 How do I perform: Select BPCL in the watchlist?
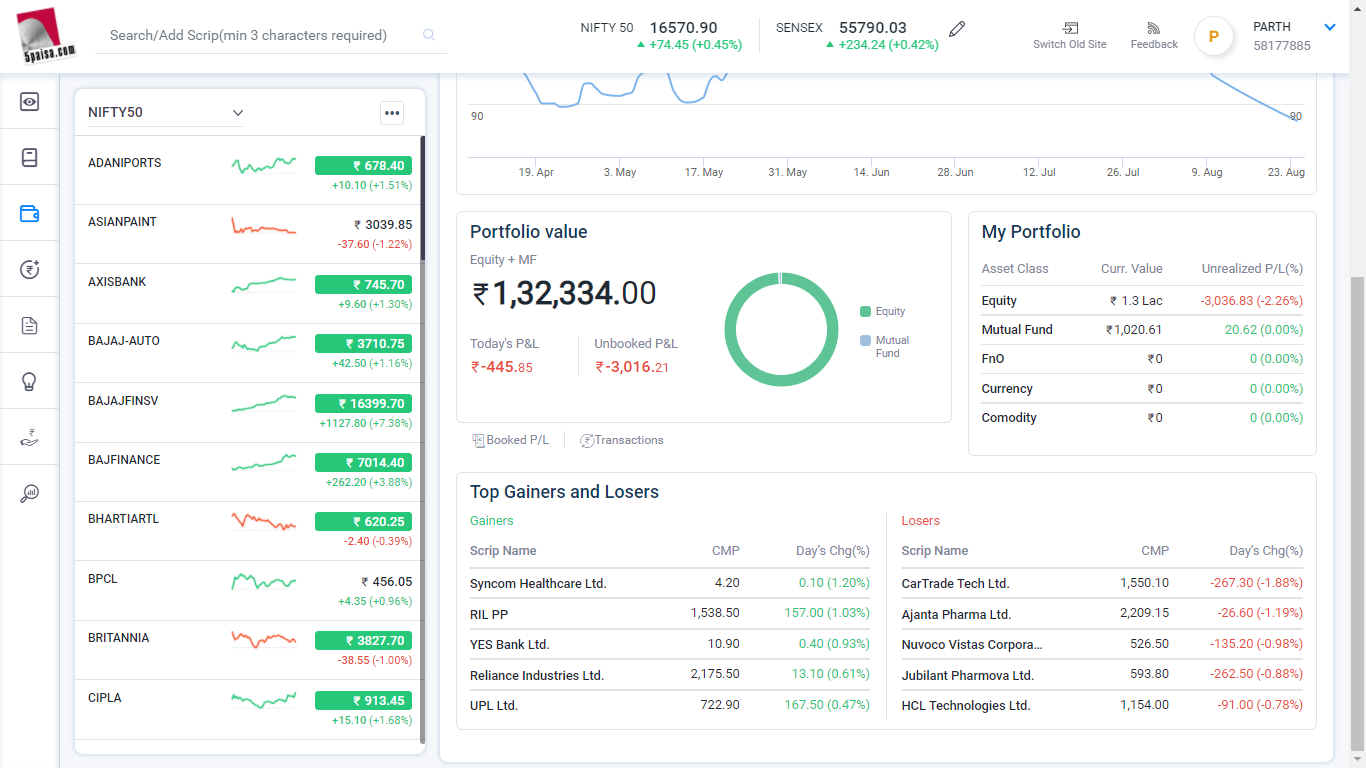pyautogui.click(x=104, y=579)
